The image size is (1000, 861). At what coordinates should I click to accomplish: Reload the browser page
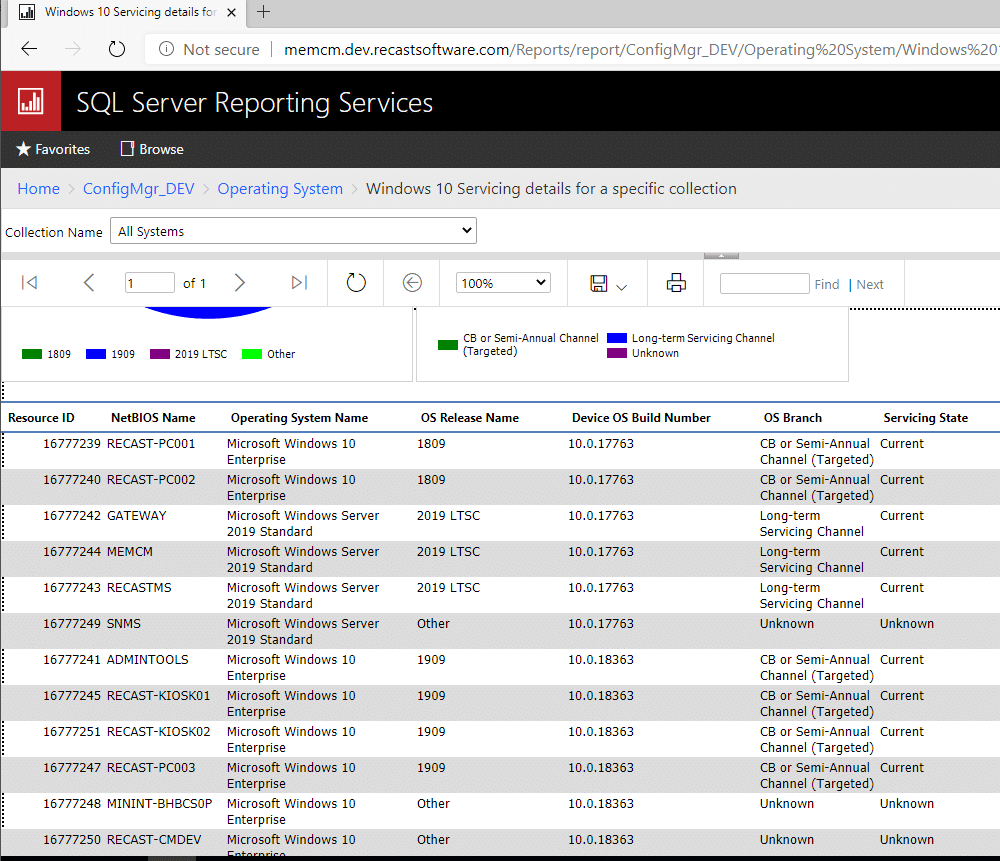[117, 49]
